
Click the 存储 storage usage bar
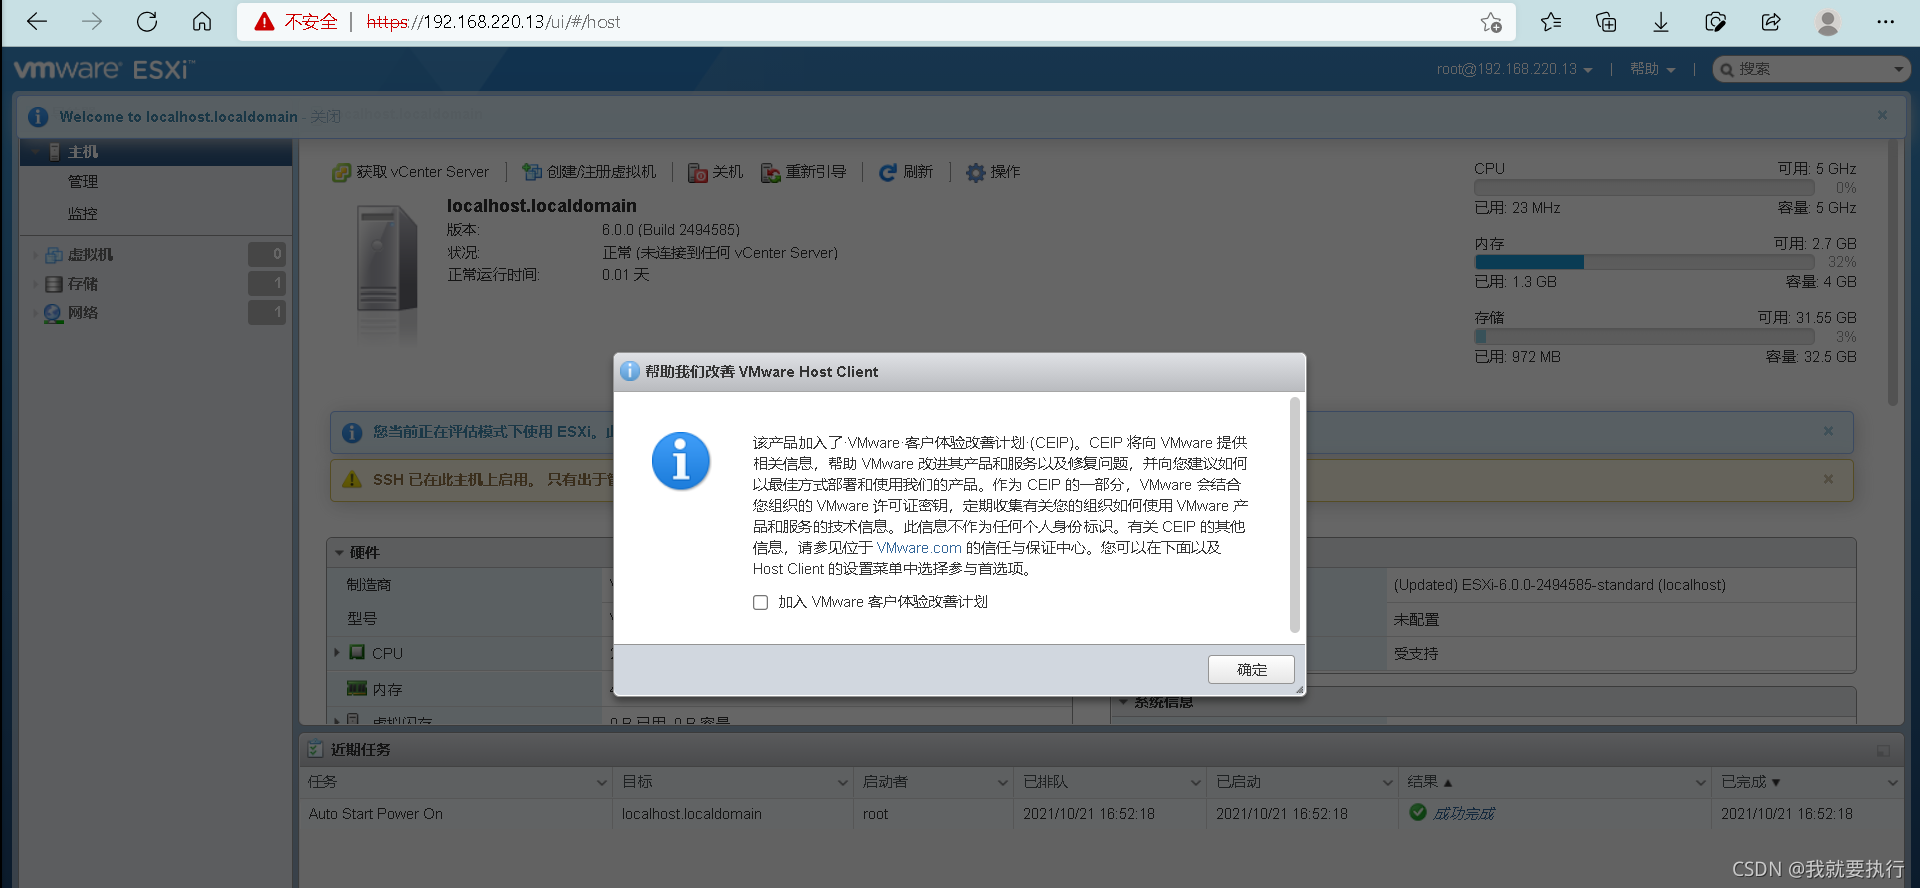[x=1644, y=337]
